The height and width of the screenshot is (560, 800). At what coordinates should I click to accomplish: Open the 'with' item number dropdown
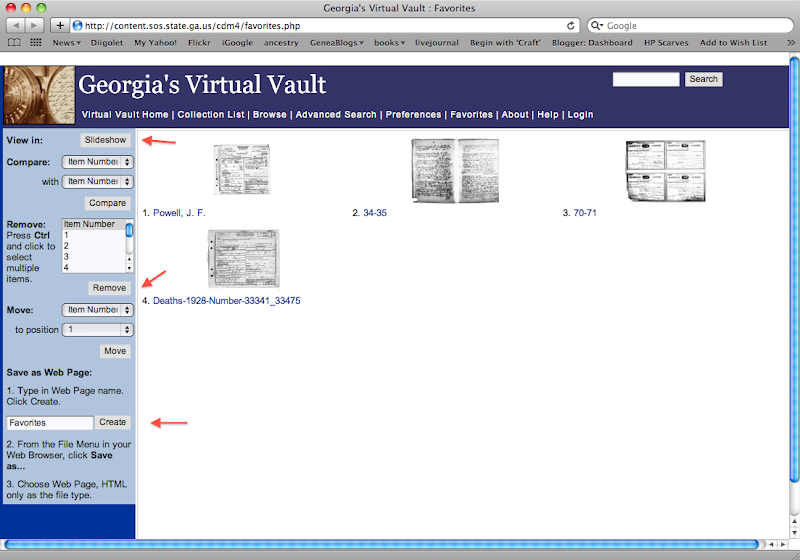click(97, 182)
